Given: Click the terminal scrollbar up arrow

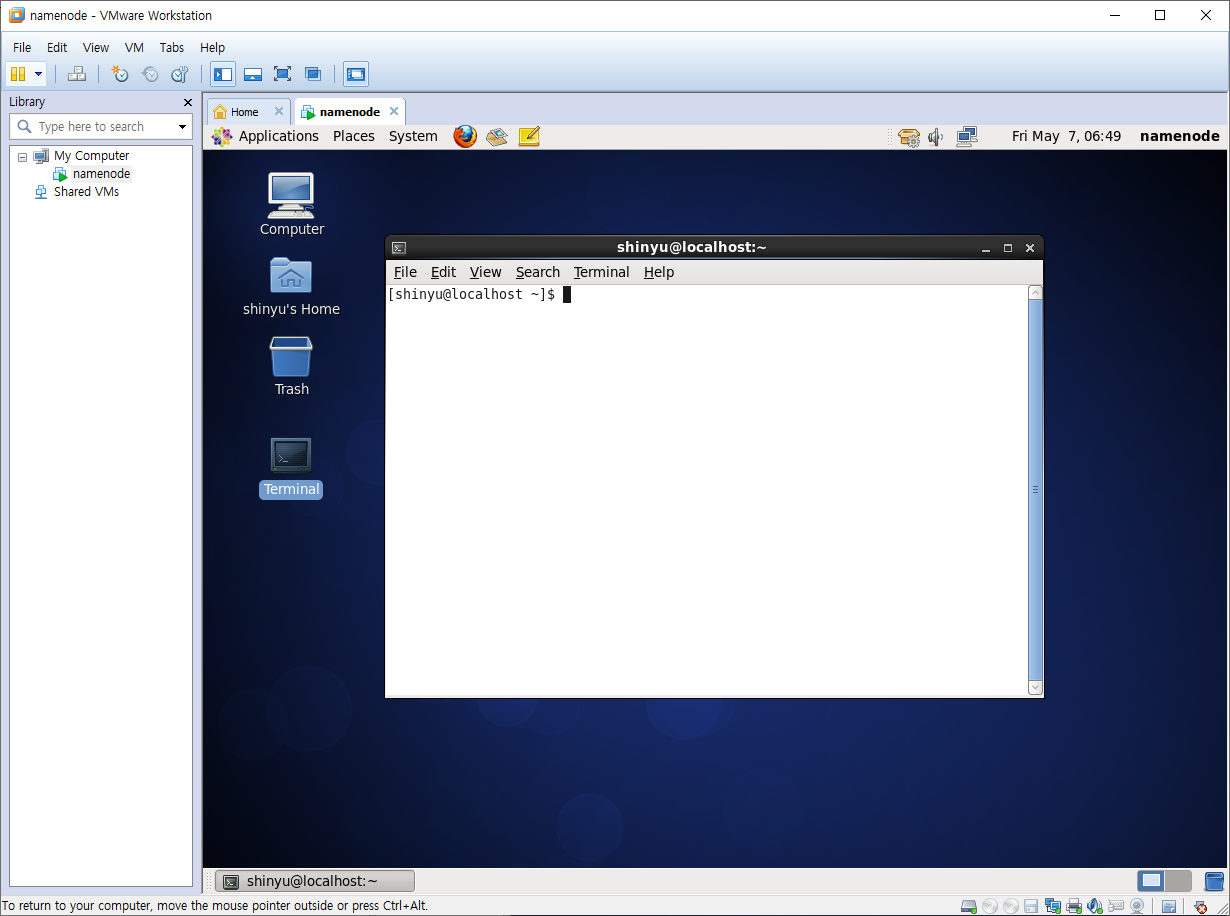Looking at the screenshot, I should 1035,293.
